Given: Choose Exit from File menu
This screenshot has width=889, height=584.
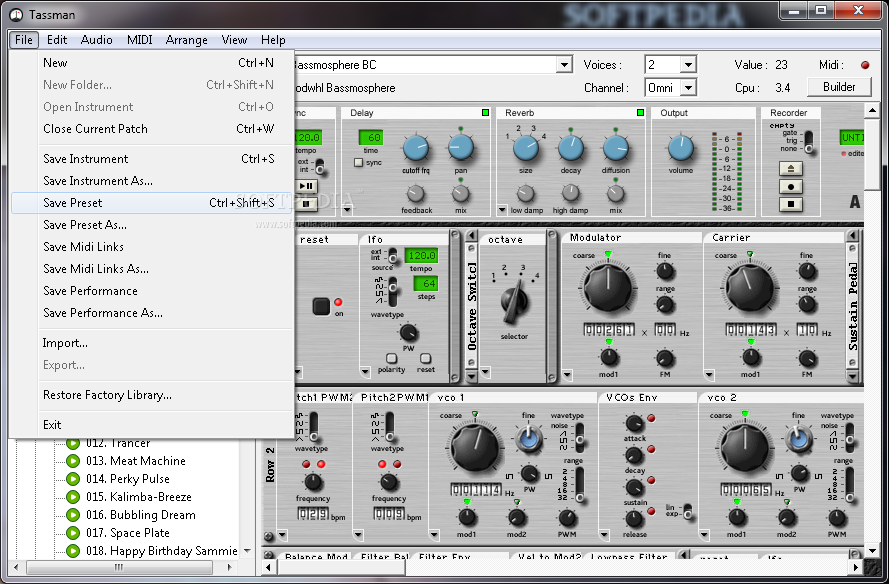Looking at the screenshot, I should pos(152,425).
